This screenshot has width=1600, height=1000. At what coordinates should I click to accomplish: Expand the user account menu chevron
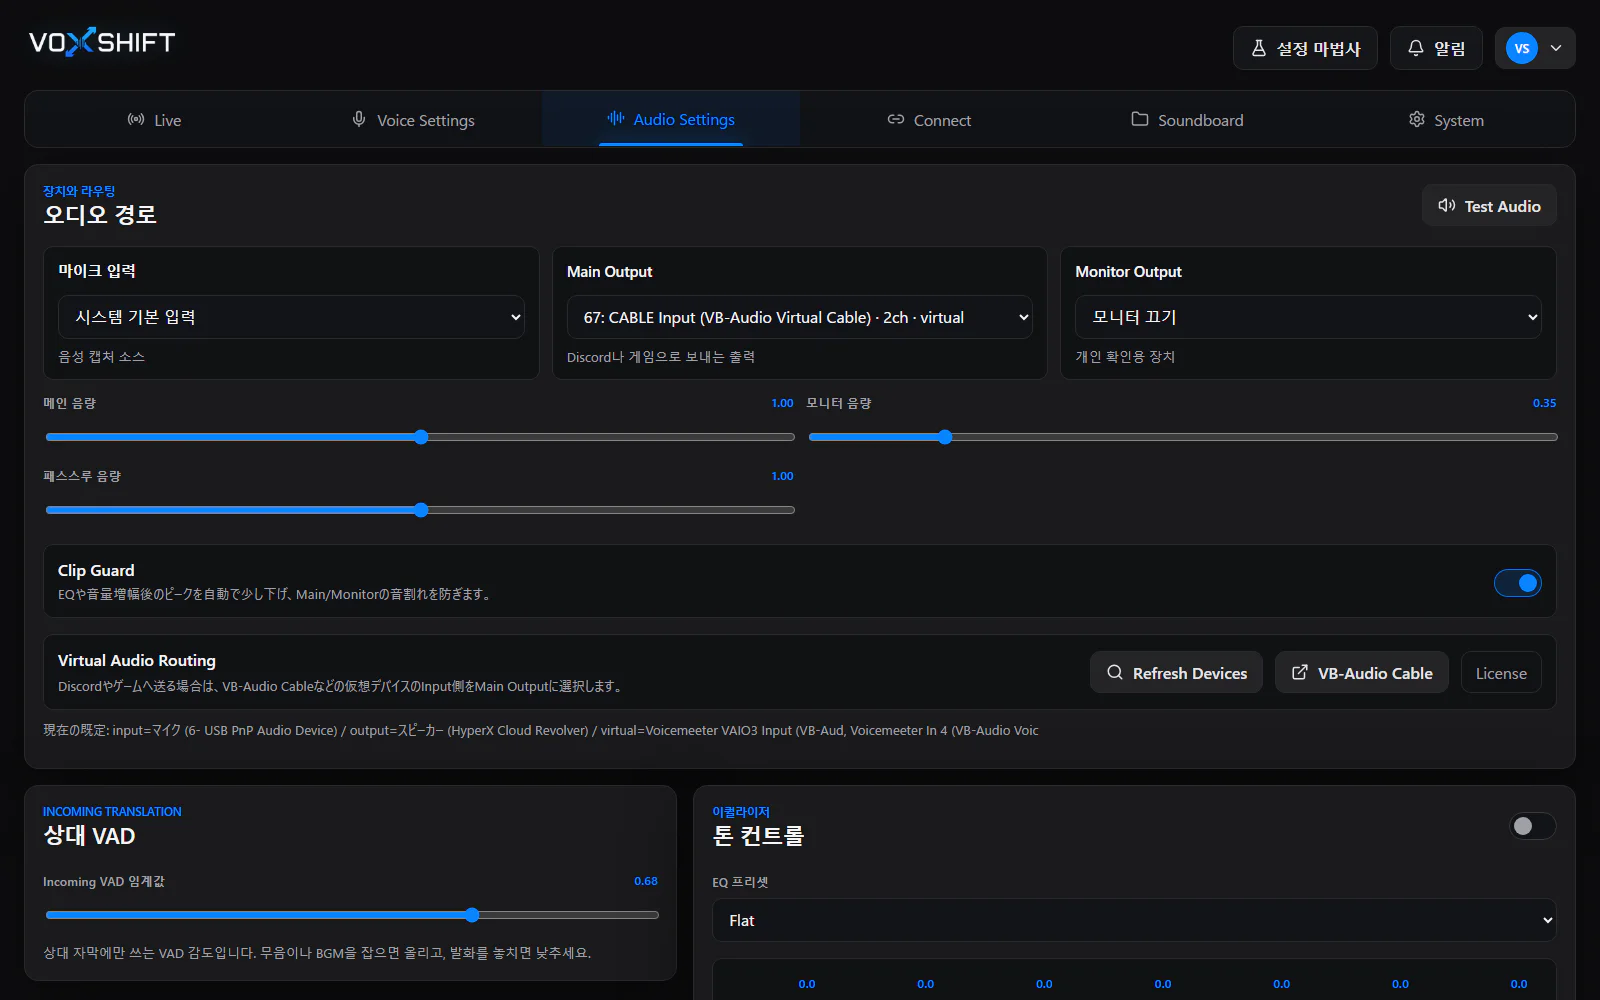click(x=1556, y=48)
